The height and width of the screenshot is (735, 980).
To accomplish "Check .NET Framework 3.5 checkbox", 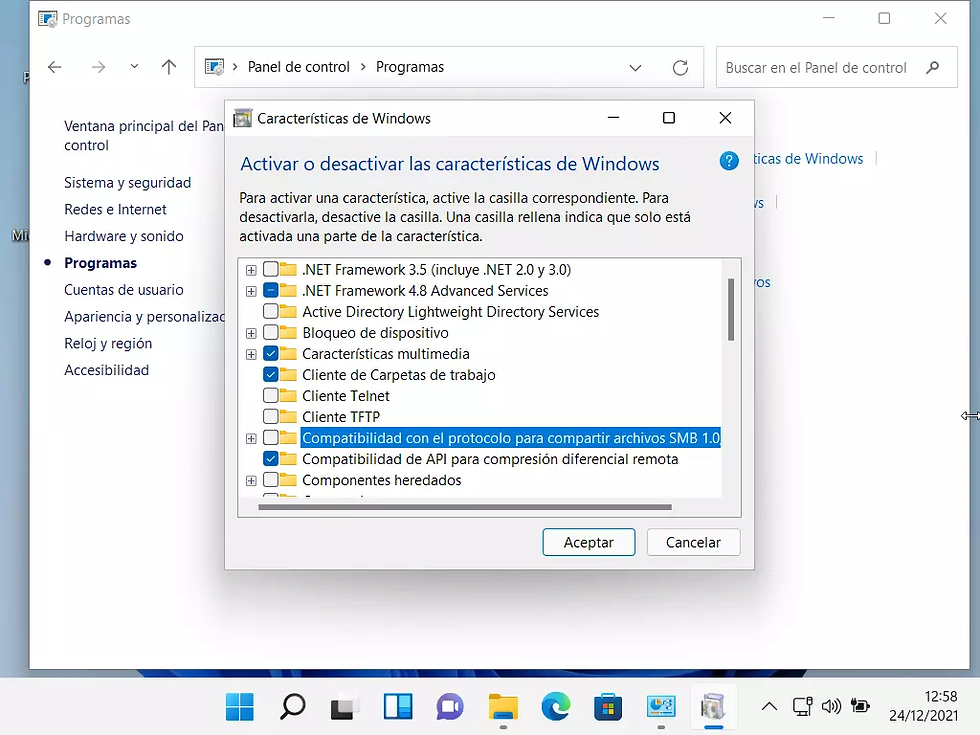I will tap(271, 269).
